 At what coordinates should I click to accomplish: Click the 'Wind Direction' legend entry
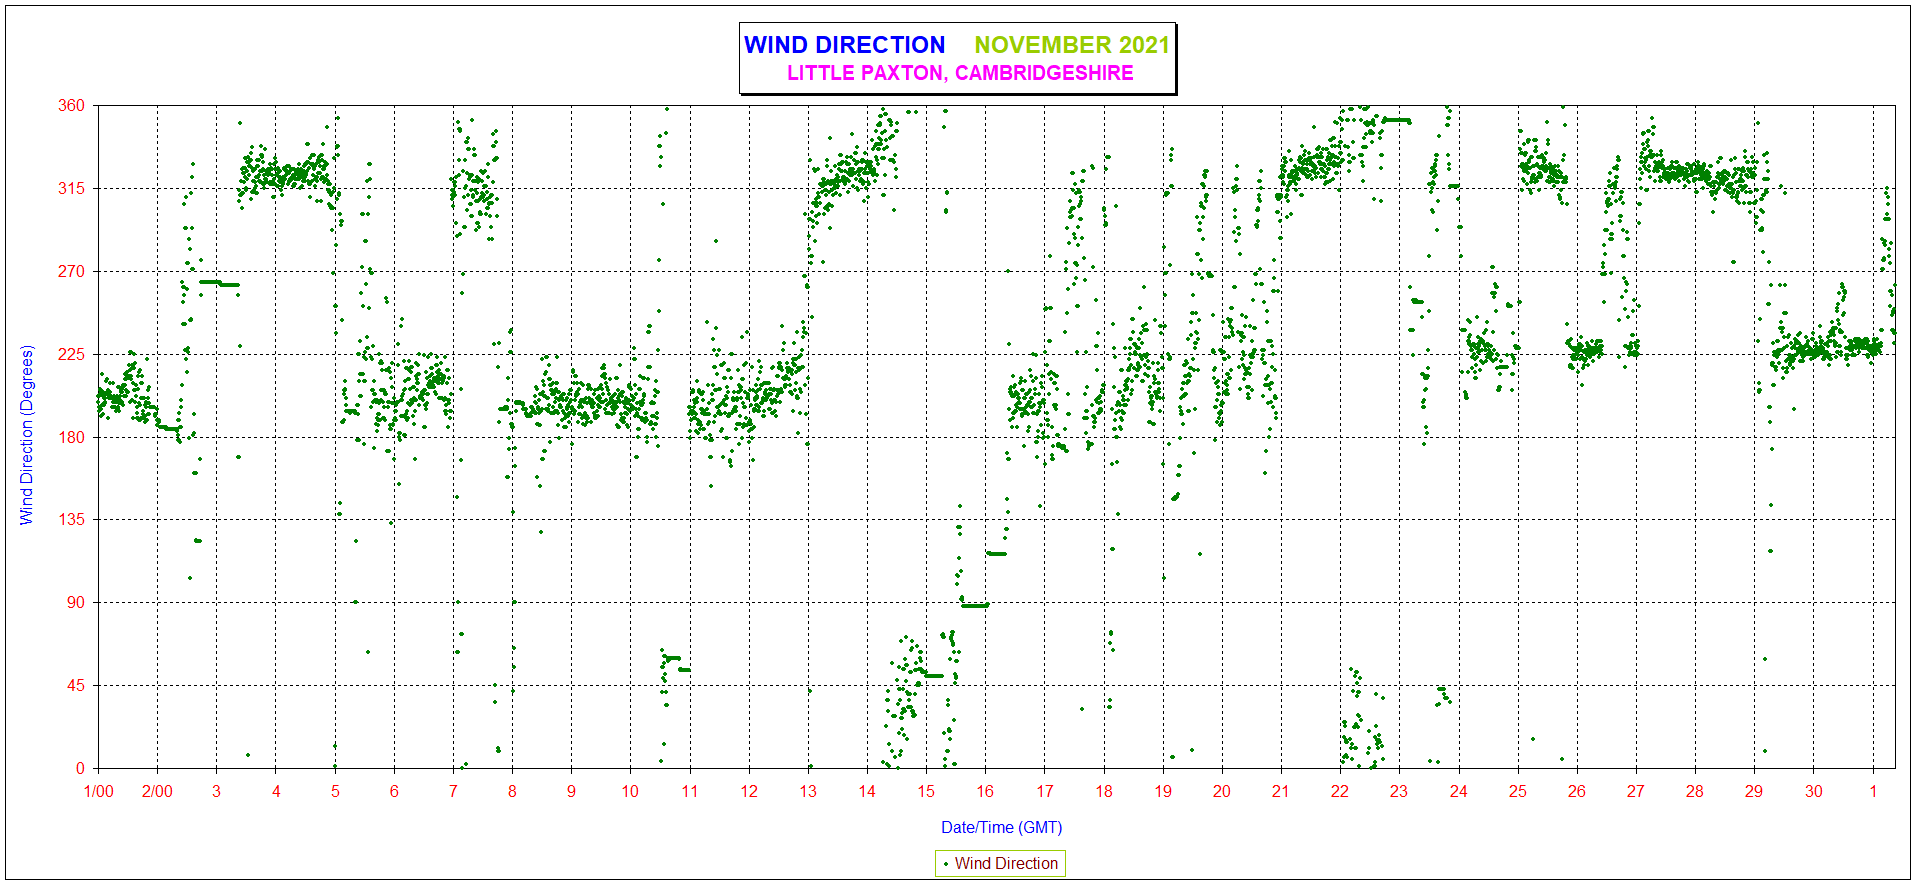1000,863
